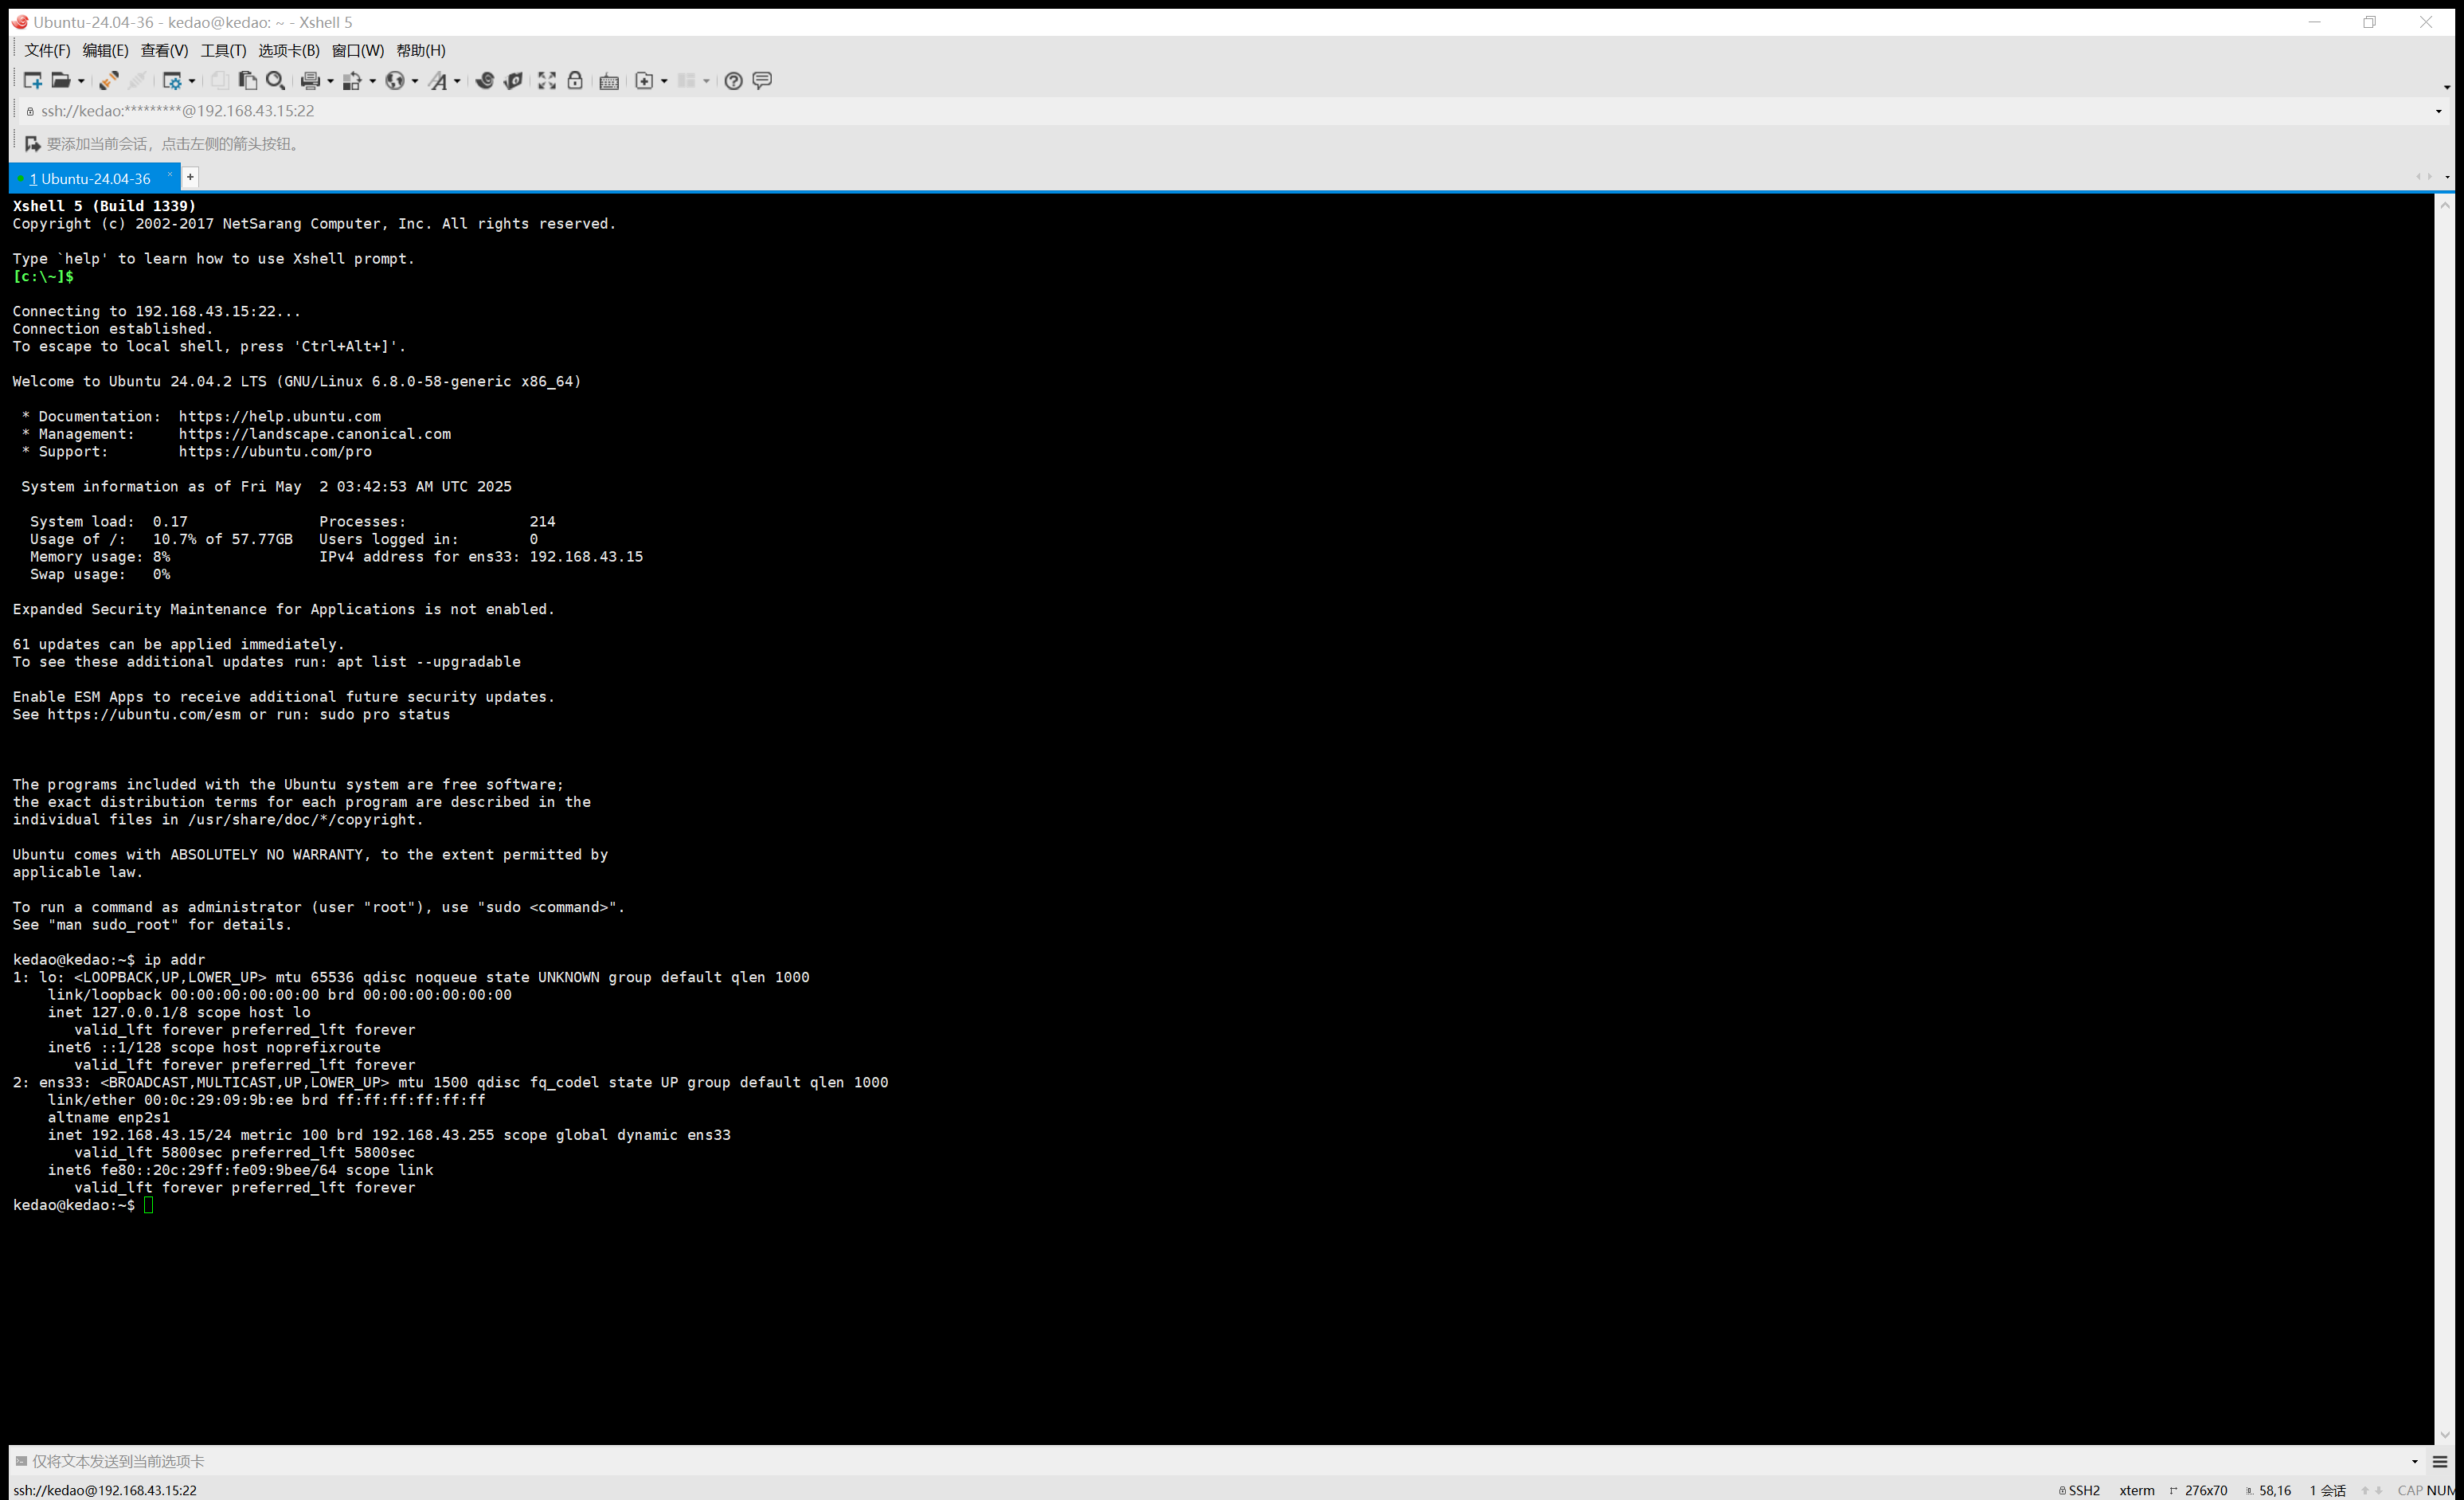Expand the font dropdown arrow
2464x1500 pixels.
(457, 82)
